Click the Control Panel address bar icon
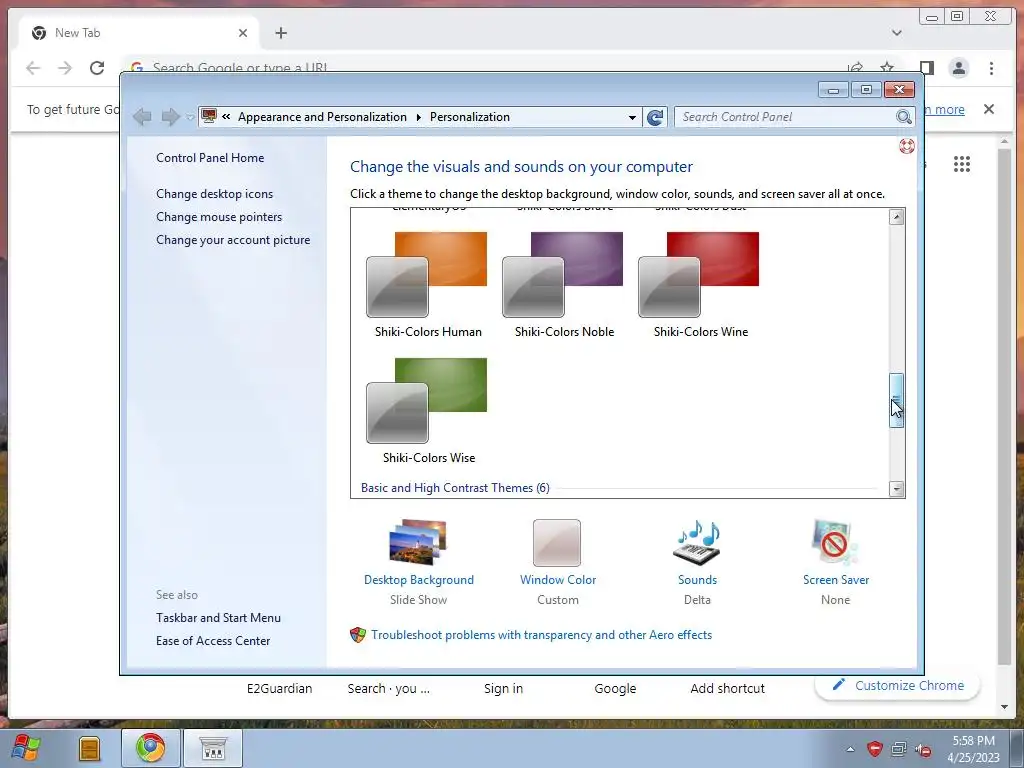1024x768 pixels. [209, 117]
